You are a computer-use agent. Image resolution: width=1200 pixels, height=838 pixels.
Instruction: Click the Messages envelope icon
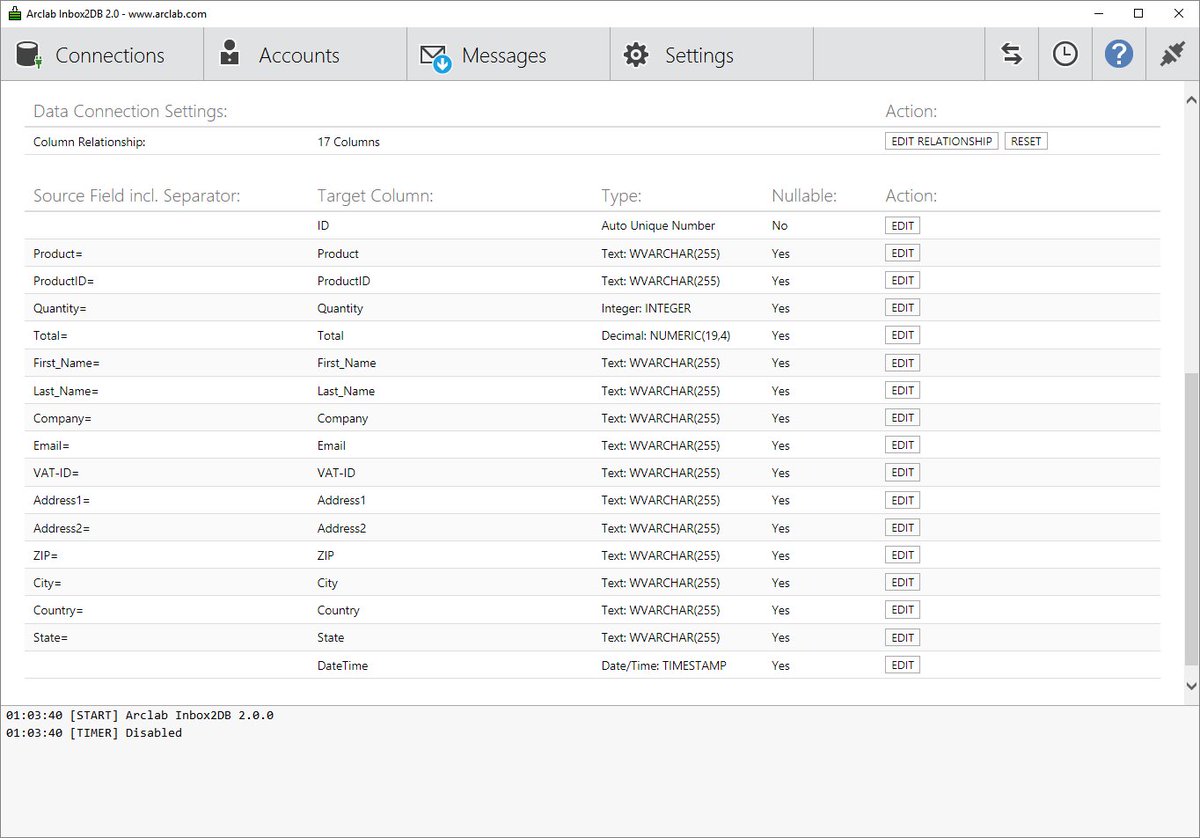point(434,55)
